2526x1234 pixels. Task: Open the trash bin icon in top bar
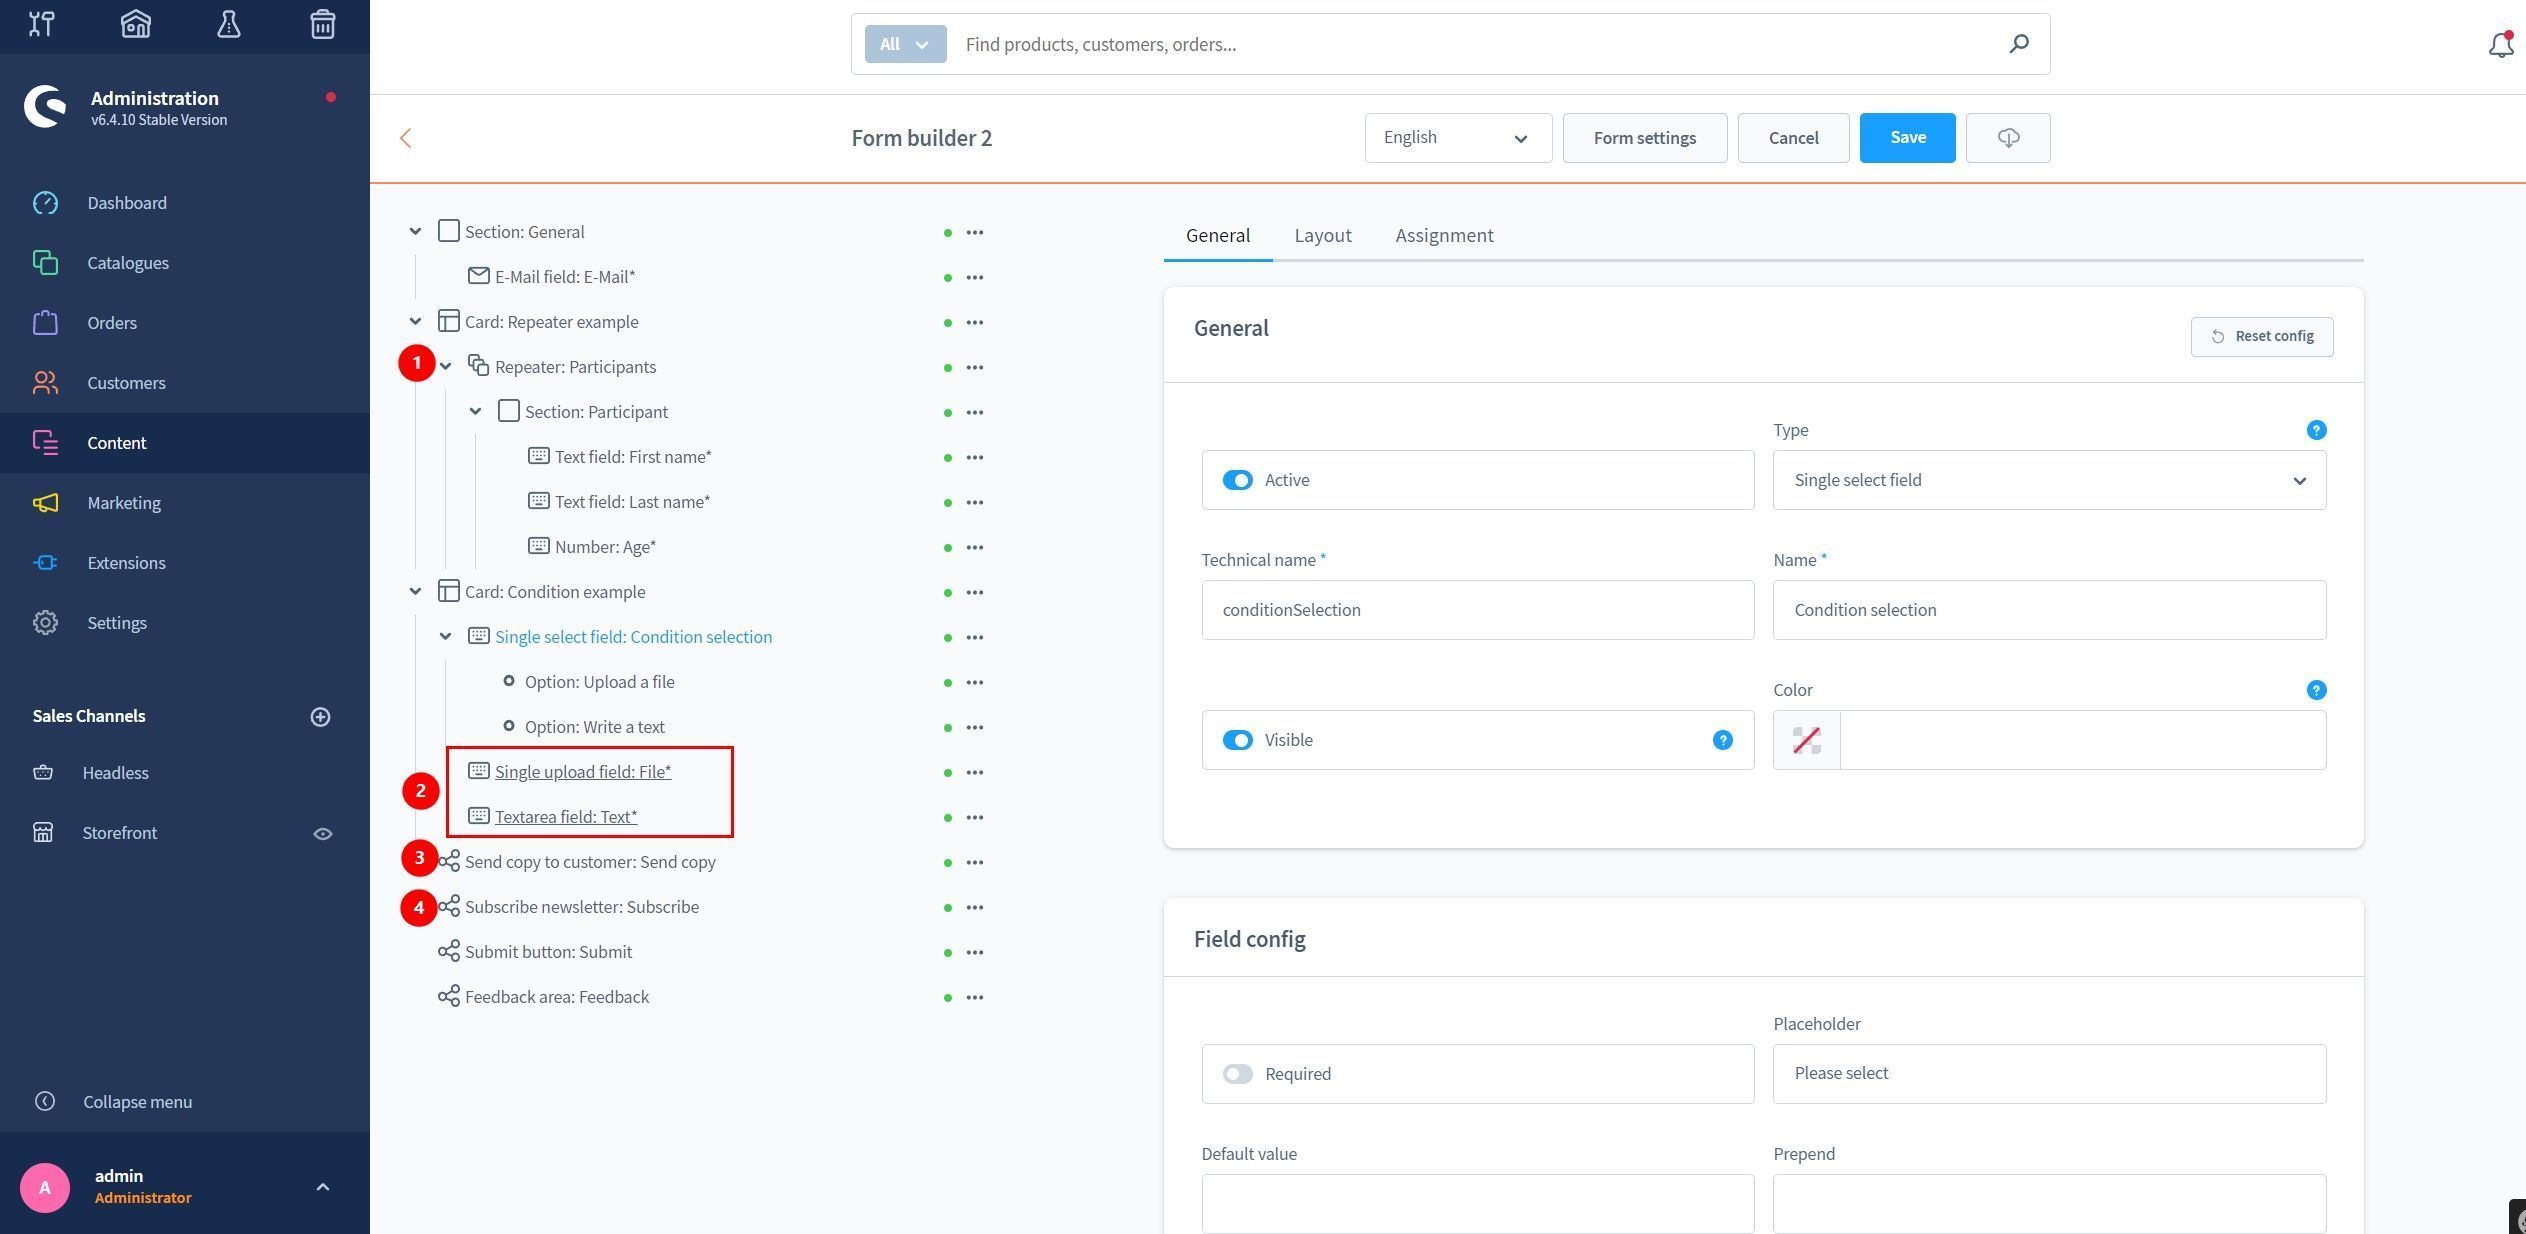322,24
